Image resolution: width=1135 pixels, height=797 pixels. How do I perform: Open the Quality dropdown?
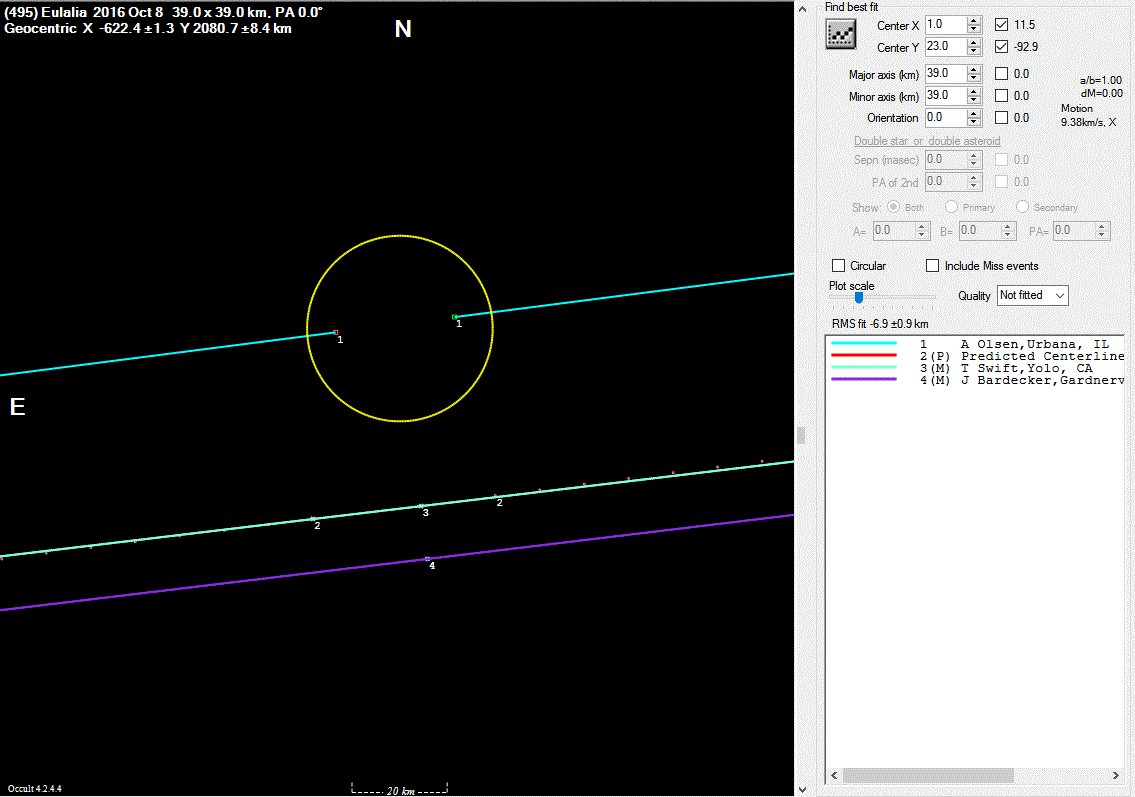coord(1032,295)
